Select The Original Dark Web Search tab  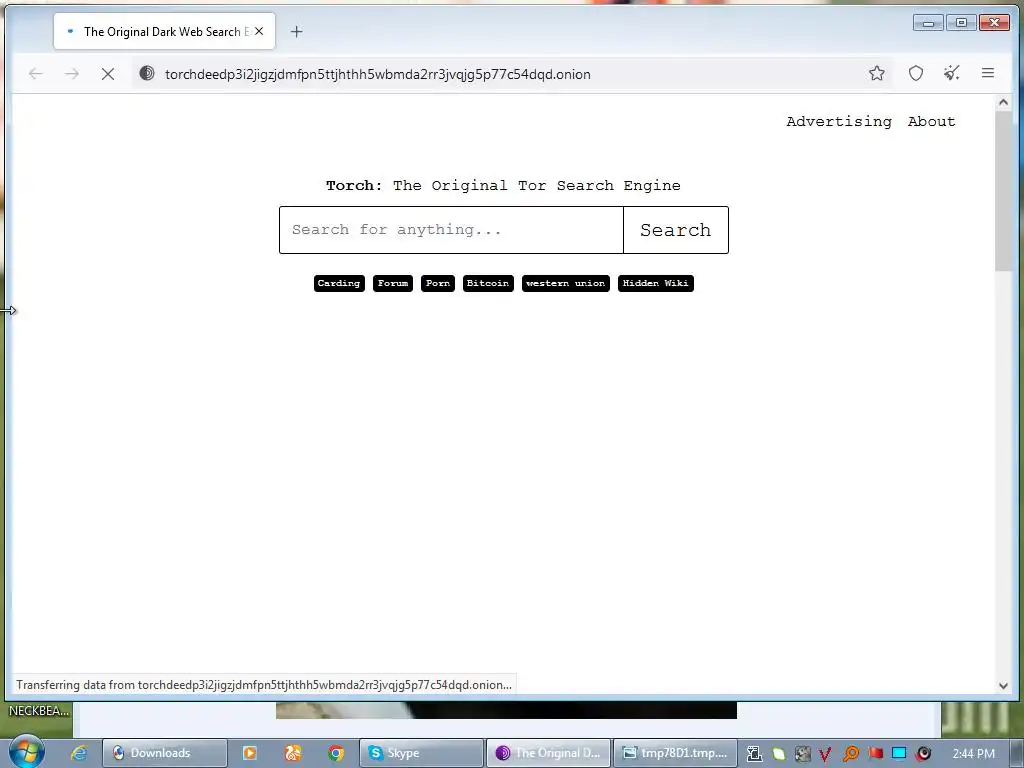tap(165, 31)
